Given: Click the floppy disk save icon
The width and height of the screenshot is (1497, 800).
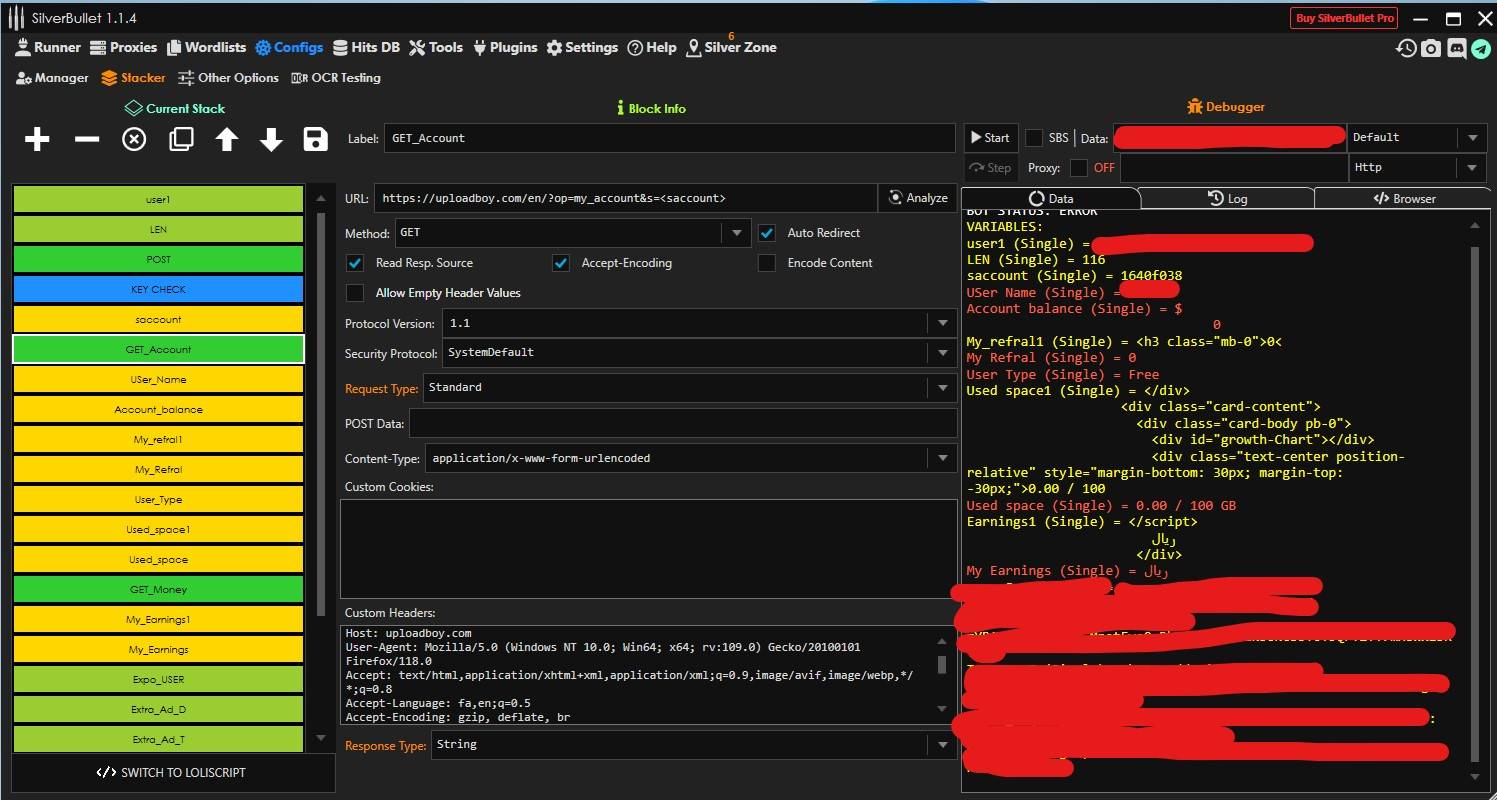Looking at the screenshot, I should coord(316,139).
